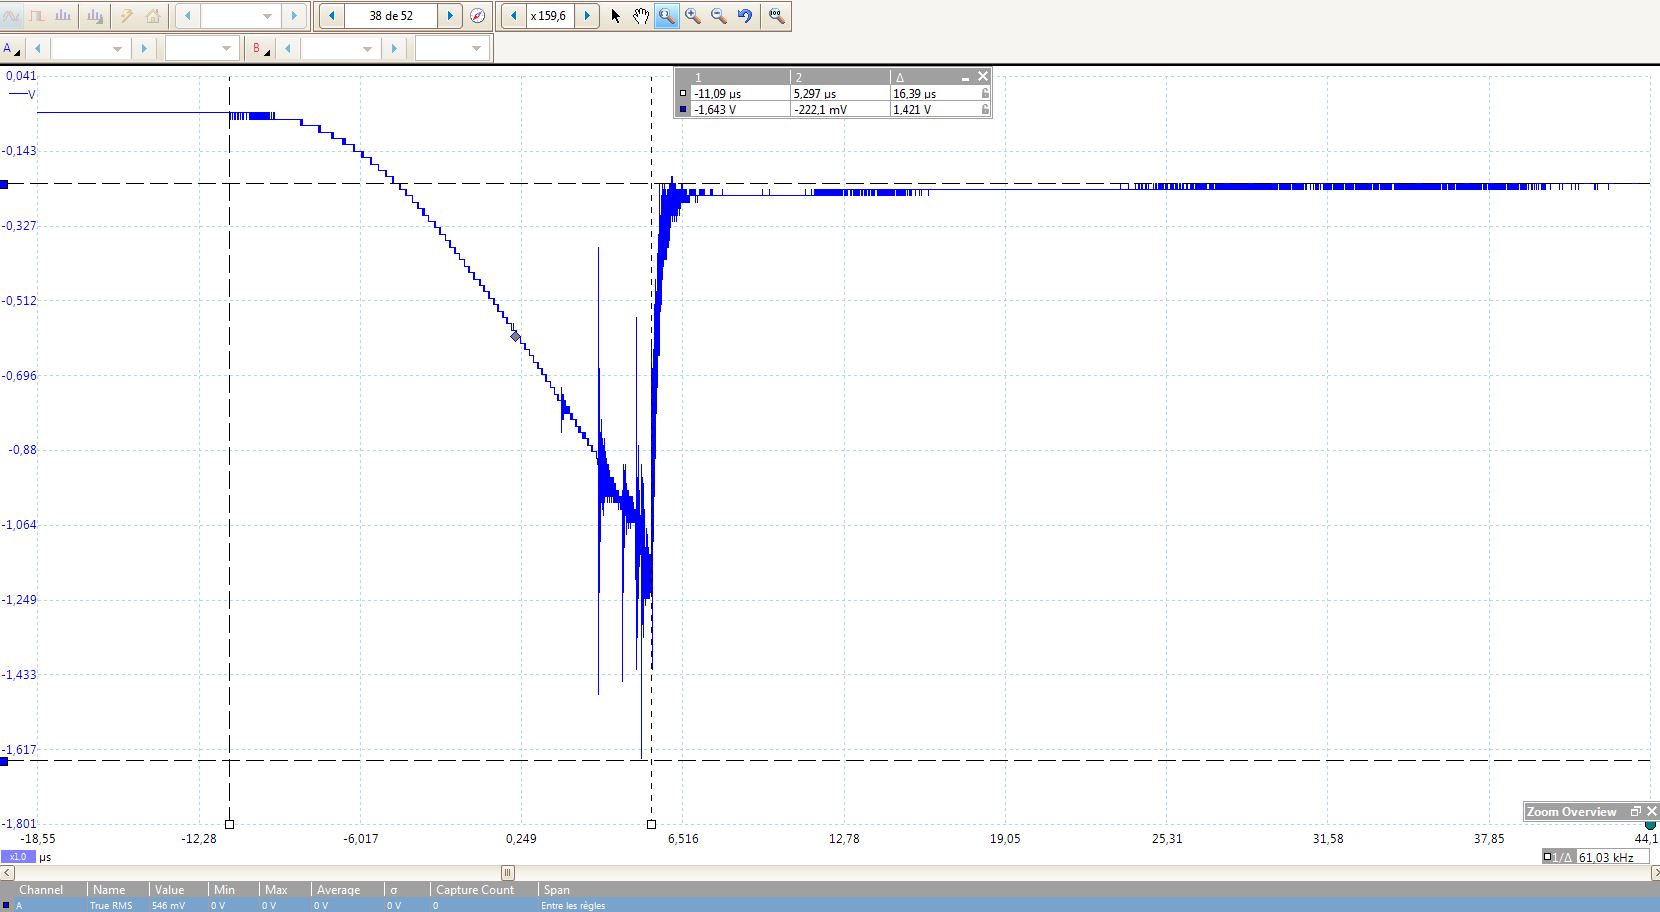Open the timebase dropdown in top toolbar
Image resolution: width=1660 pixels, height=912 pixels.
pyautogui.click(x=267, y=16)
